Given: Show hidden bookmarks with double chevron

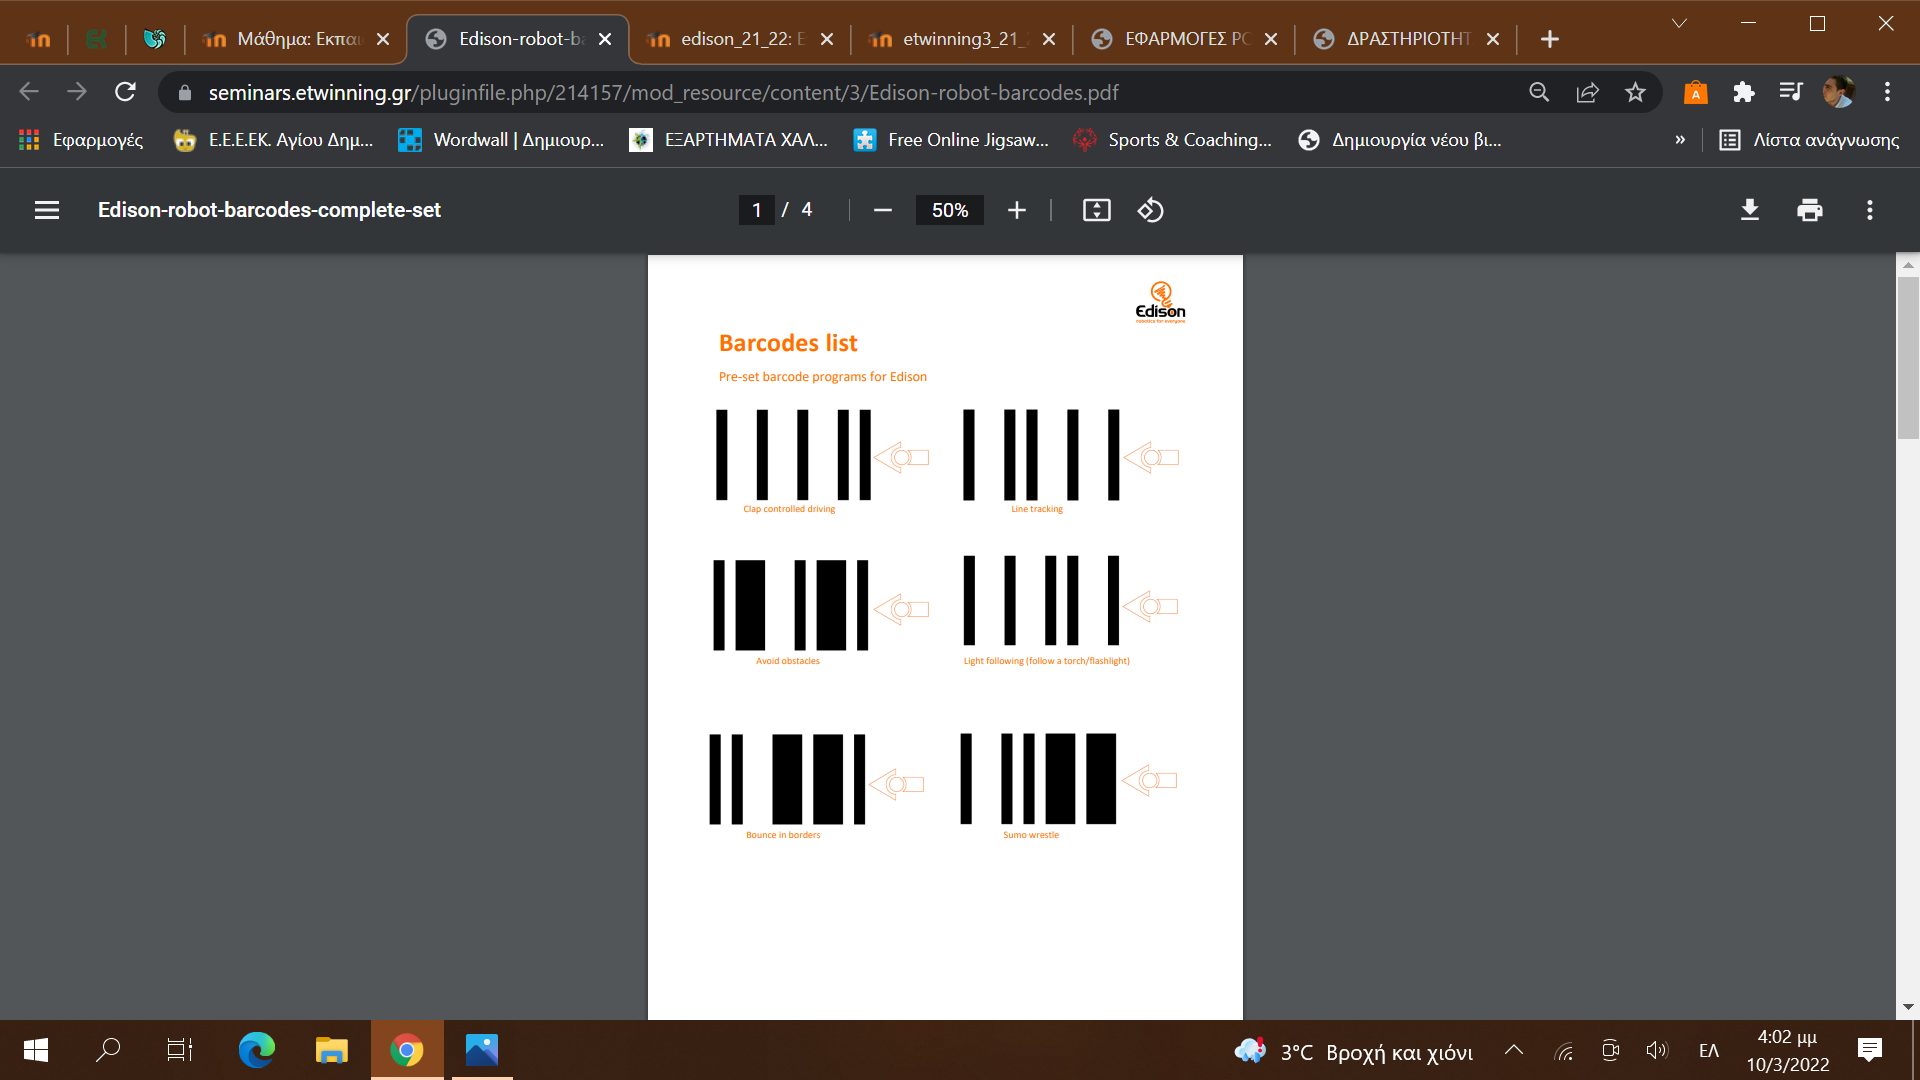Looking at the screenshot, I should (x=1680, y=140).
